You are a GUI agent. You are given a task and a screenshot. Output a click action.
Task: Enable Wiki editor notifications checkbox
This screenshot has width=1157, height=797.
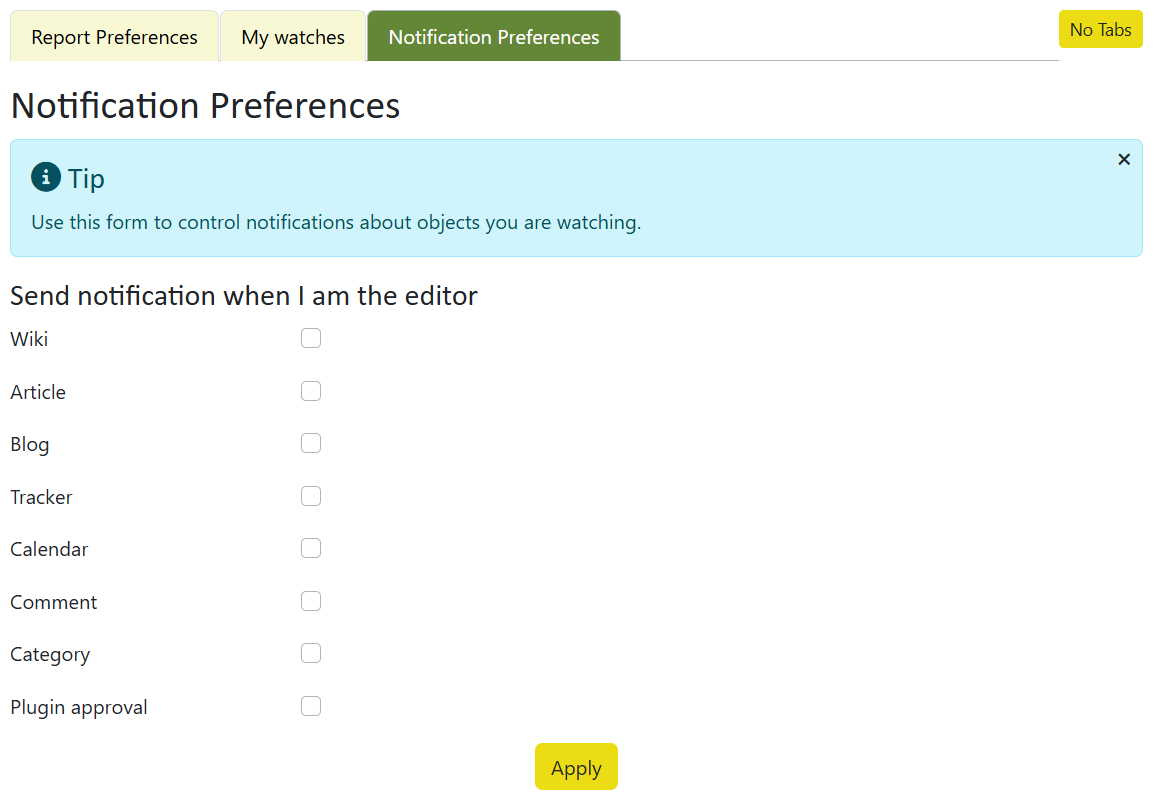[x=311, y=338]
